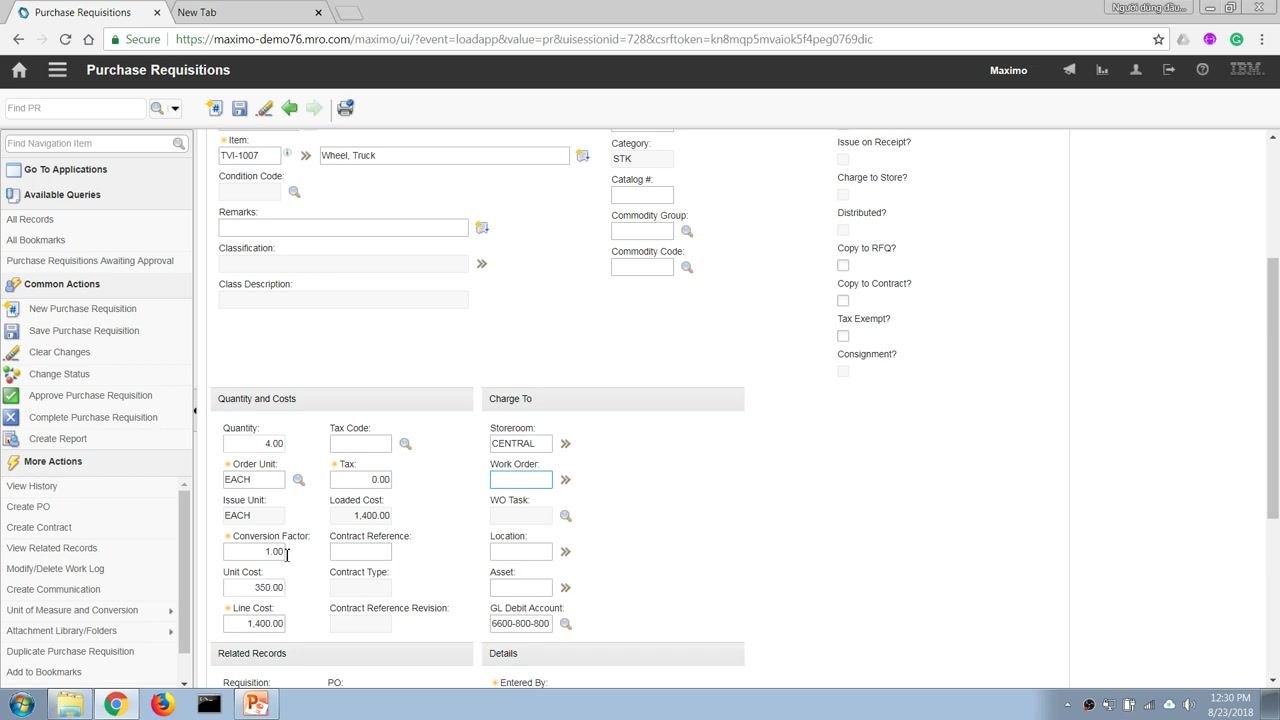
Task: Click Commodity Group lookup magnifier
Action: [687, 231]
